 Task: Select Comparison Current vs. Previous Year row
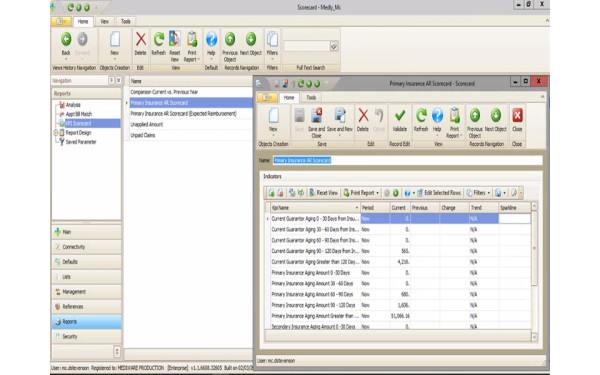191,92
